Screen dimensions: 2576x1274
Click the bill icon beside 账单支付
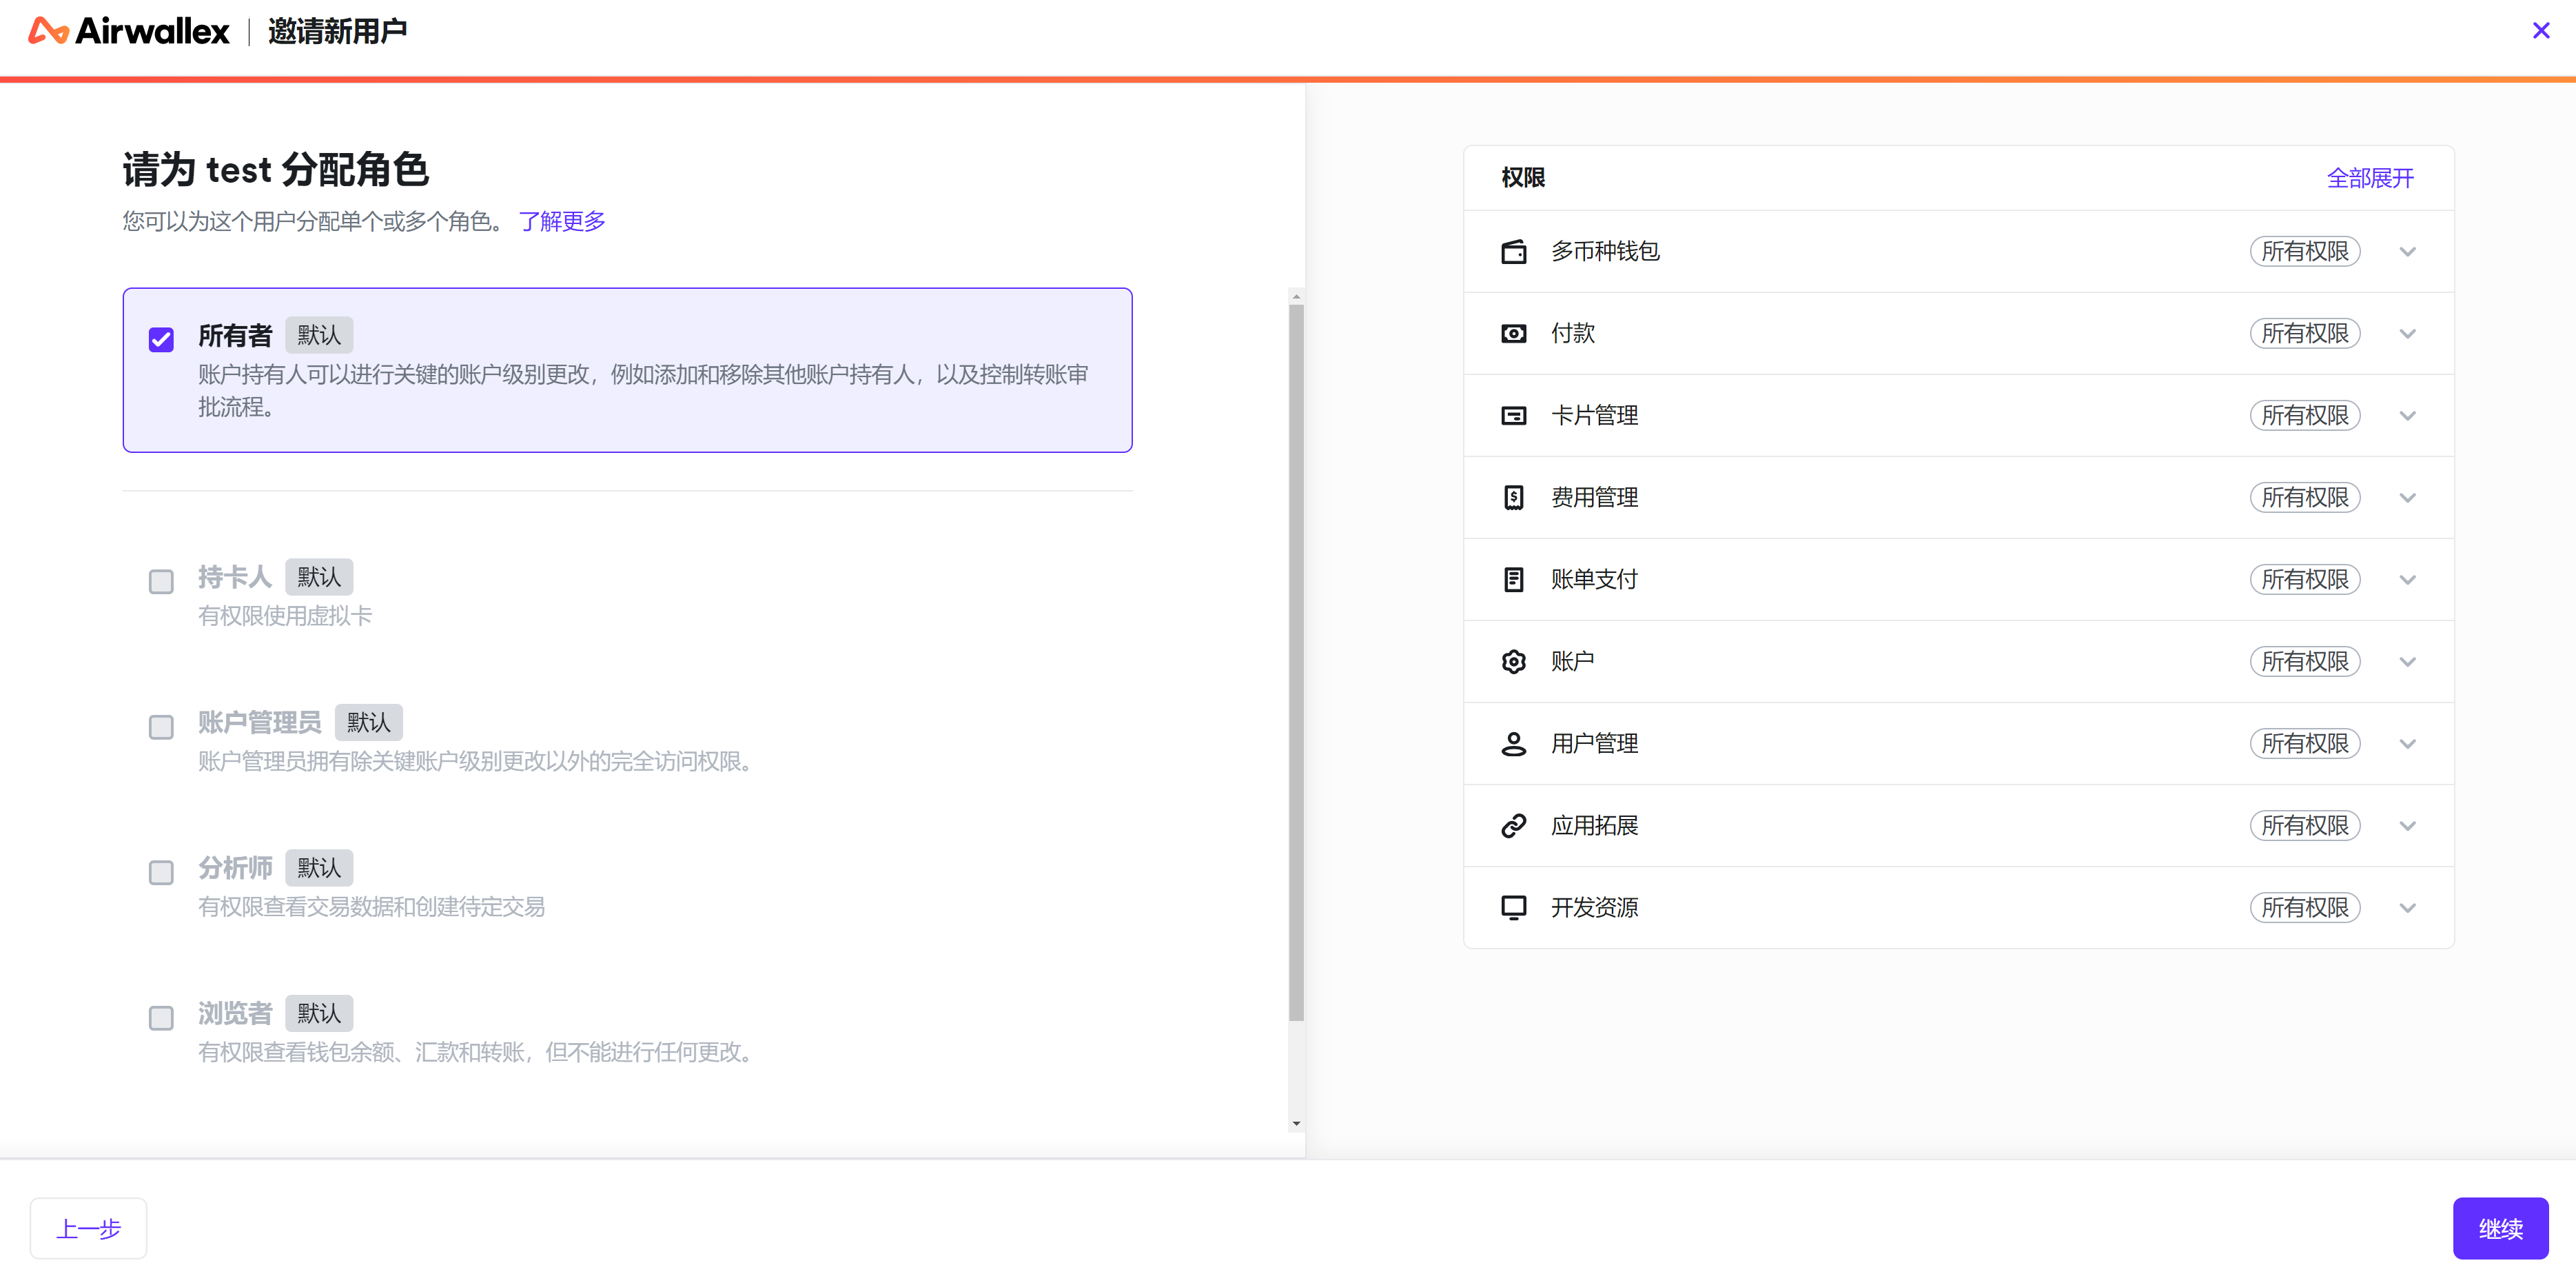pyautogui.click(x=1513, y=580)
